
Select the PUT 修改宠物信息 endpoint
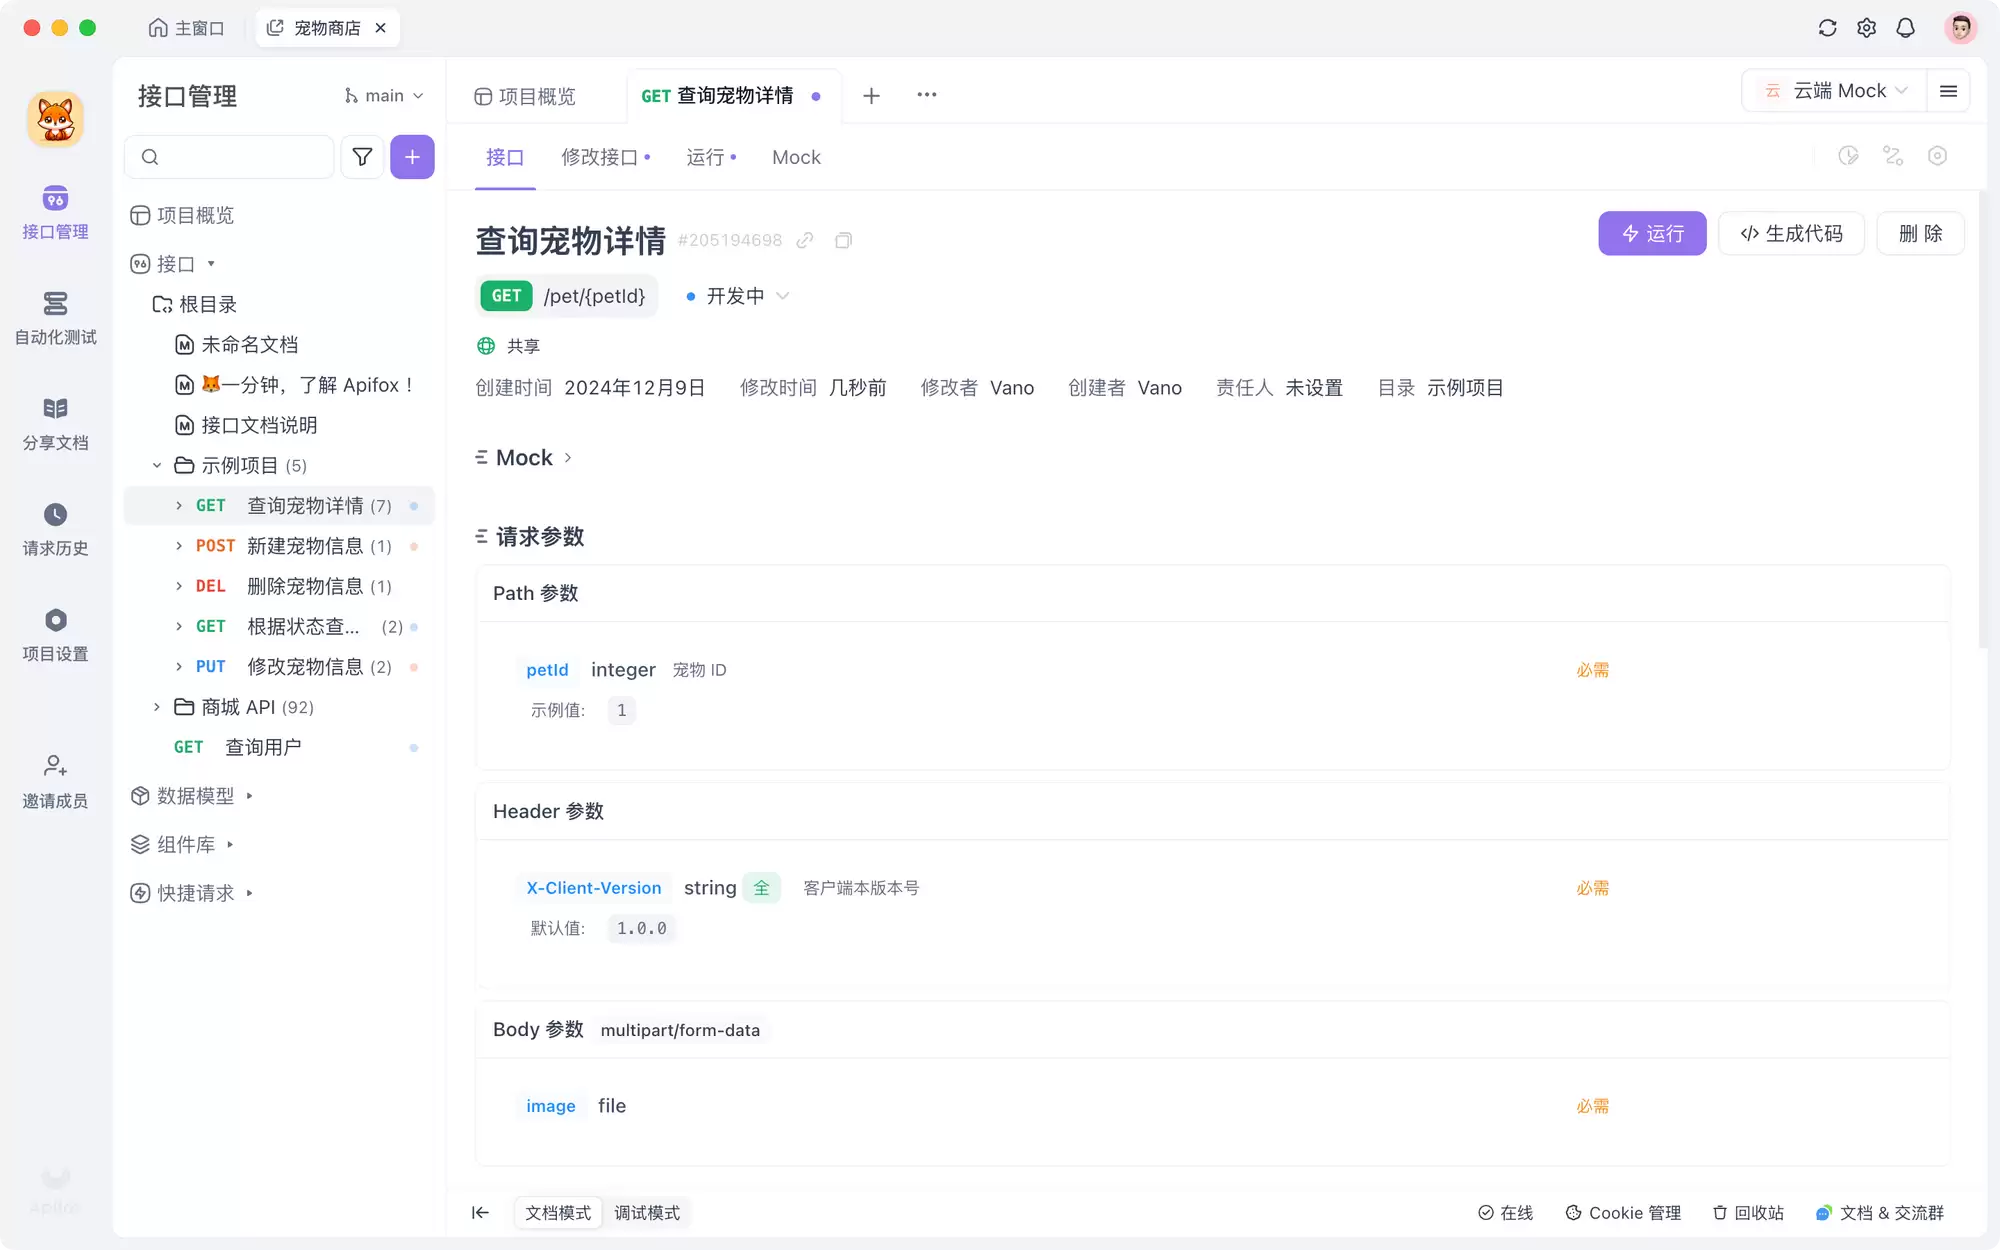(280, 667)
